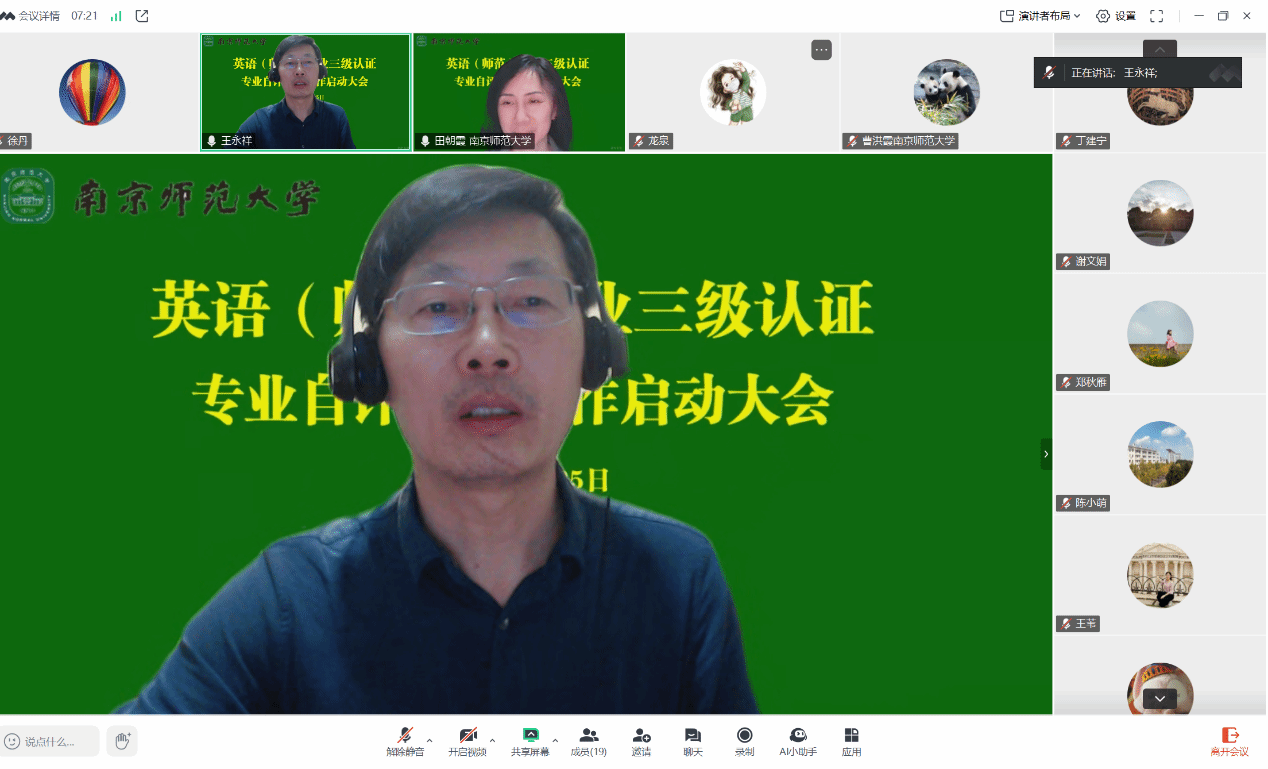This screenshot has height=769, width=1268.
Task: Open meeting details at top left
Action: (x=32, y=16)
